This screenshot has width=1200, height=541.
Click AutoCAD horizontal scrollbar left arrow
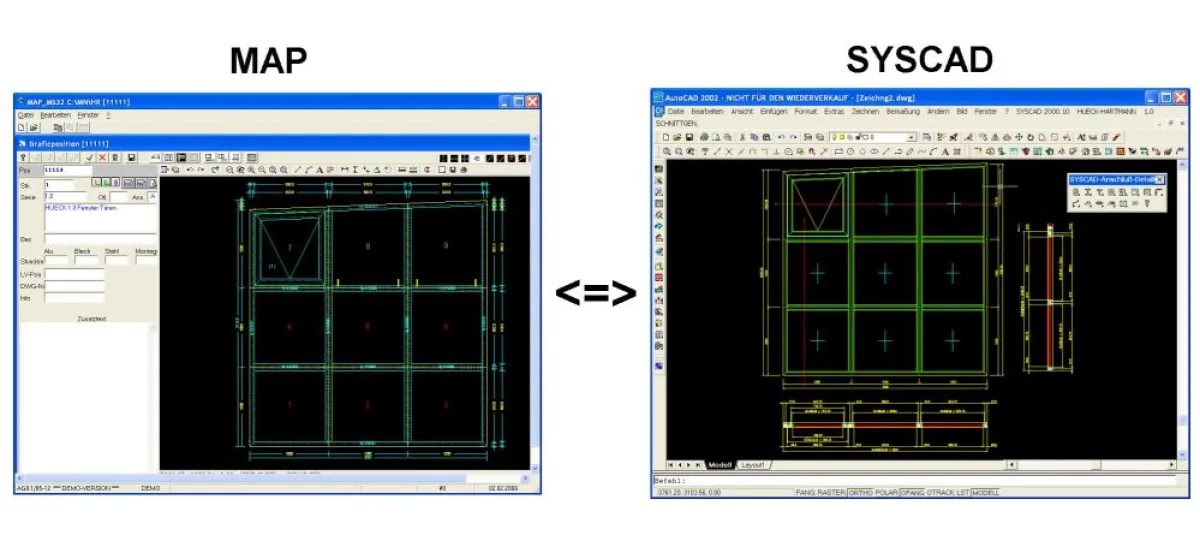click(x=1012, y=464)
